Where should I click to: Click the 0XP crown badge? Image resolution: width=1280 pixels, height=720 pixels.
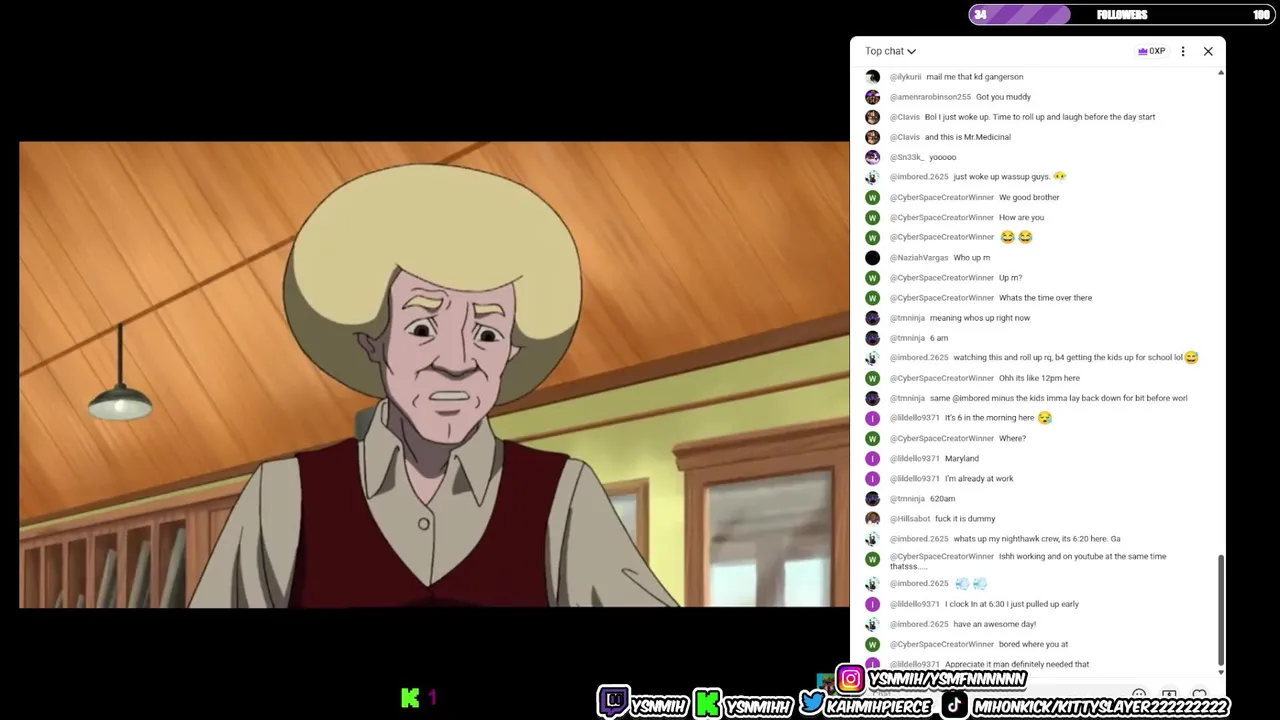1152,51
